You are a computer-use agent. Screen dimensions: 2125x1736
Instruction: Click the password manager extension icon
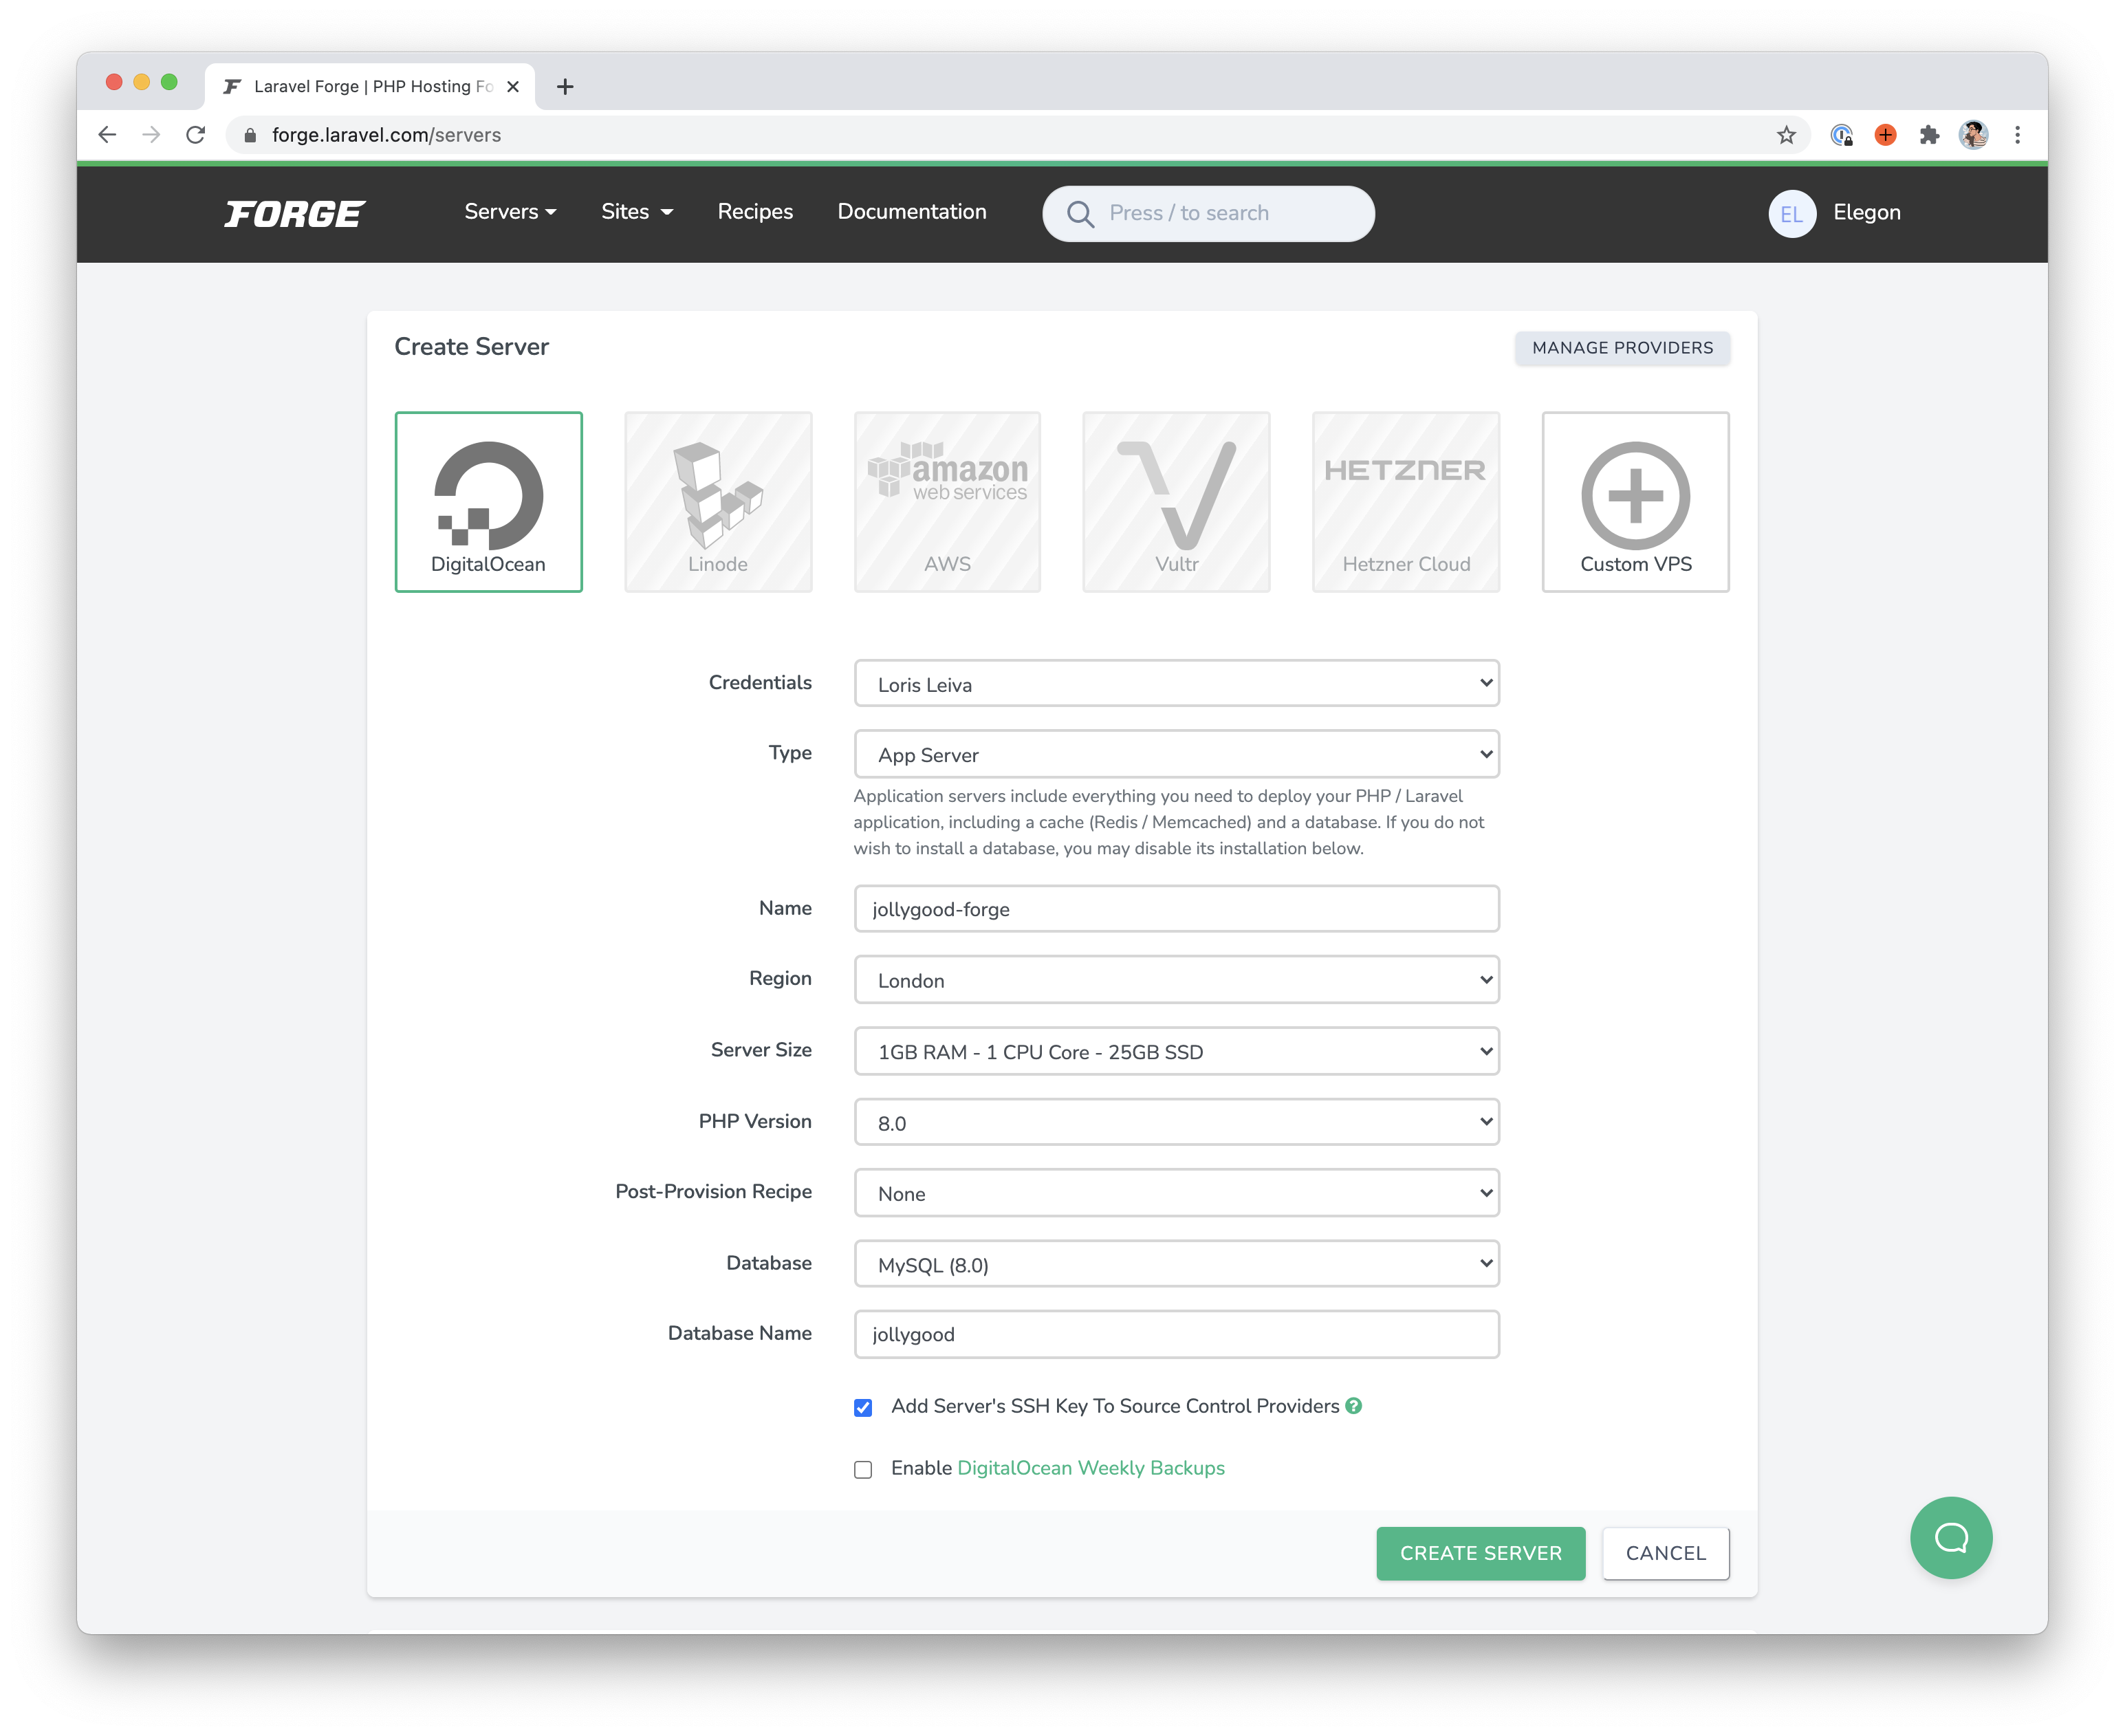coord(1841,135)
